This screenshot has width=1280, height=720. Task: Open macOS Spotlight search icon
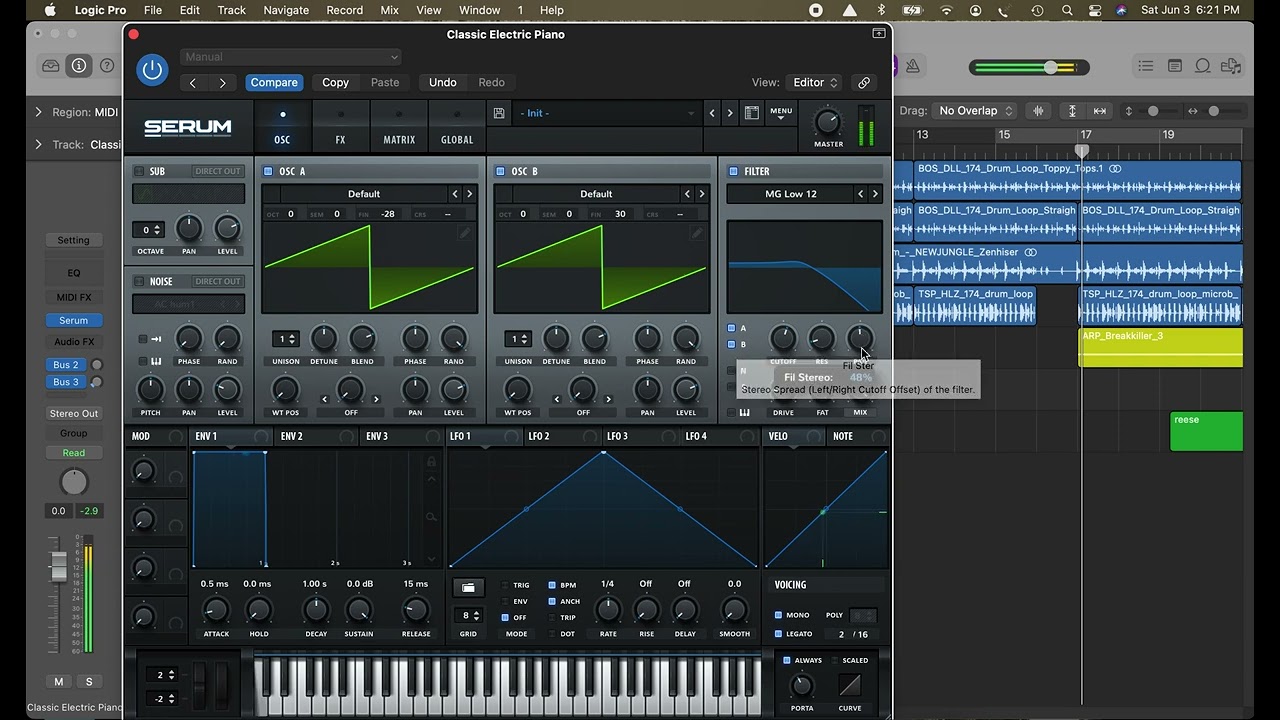click(1068, 10)
